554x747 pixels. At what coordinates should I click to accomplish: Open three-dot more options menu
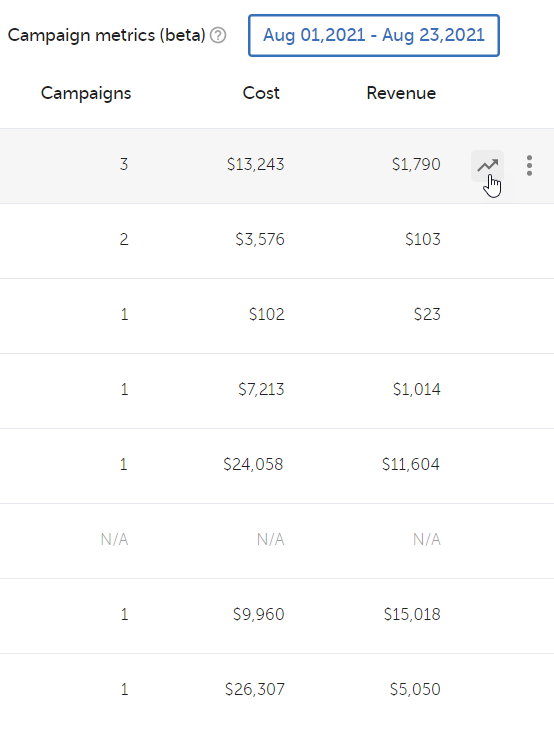coord(529,166)
